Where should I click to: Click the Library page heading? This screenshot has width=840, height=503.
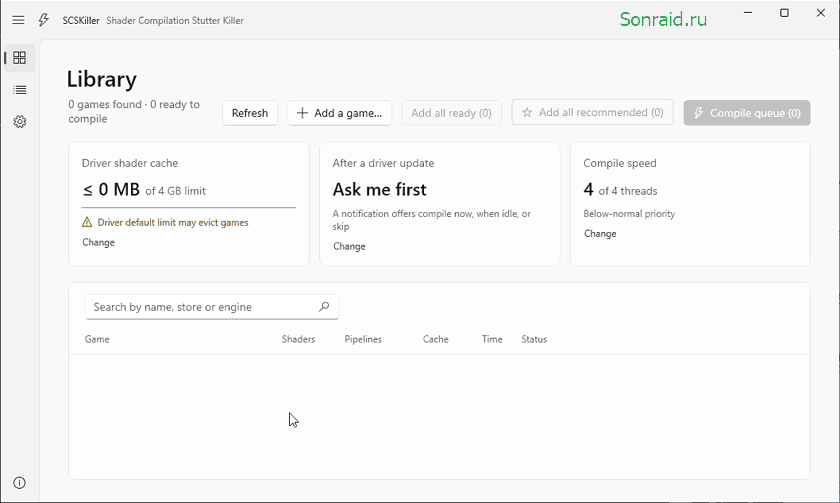[x=102, y=79]
